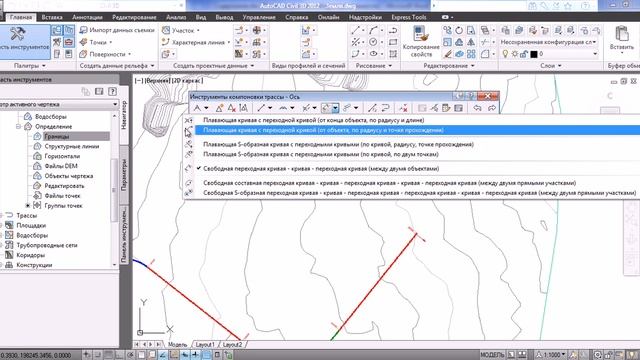Viewport: 640px width, 360px height.
Task: Click the Array edit tool icon
Action: (x=471, y=54)
